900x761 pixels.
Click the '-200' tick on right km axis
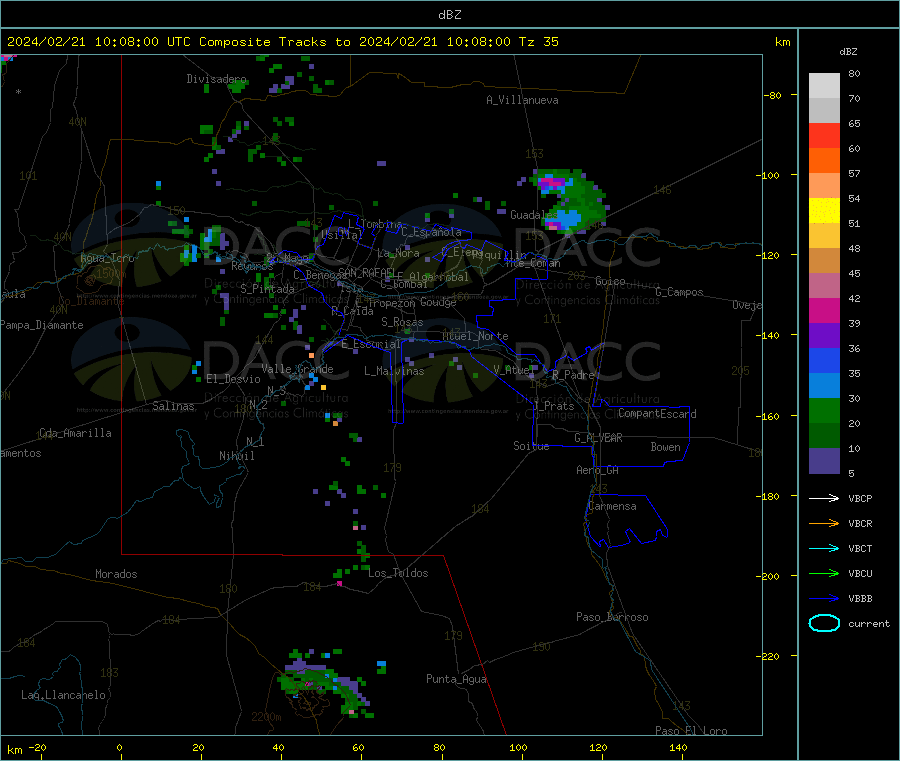pyautogui.click(x=769, y=576)
